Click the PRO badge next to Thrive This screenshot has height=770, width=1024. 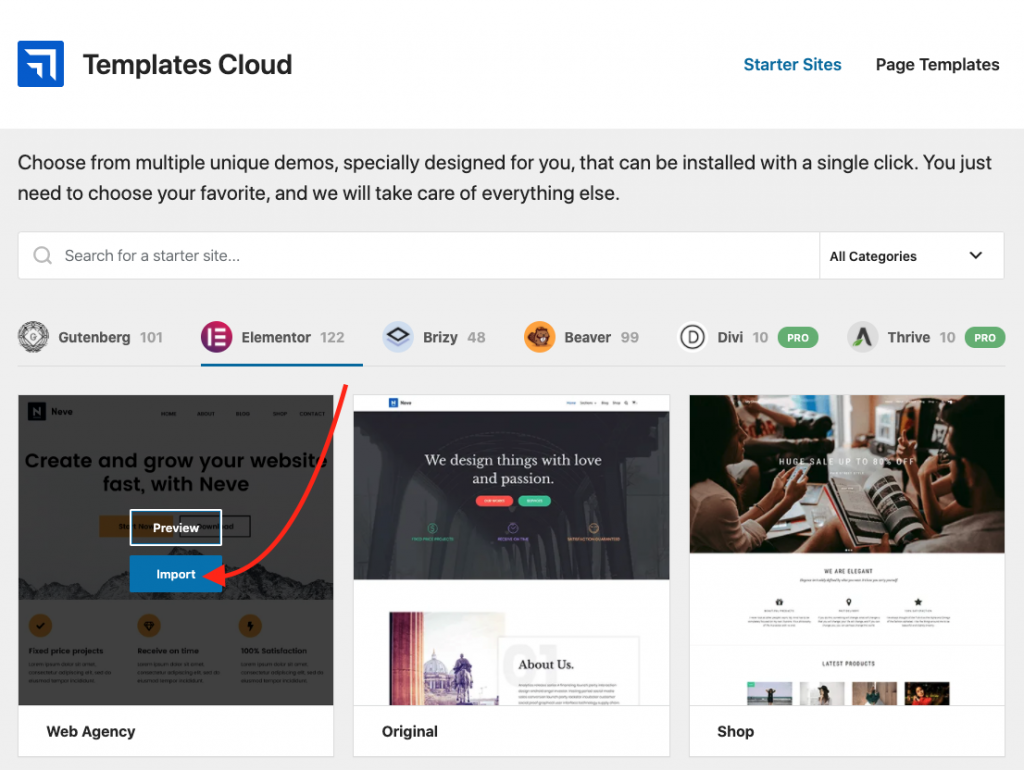click(985, 338)
